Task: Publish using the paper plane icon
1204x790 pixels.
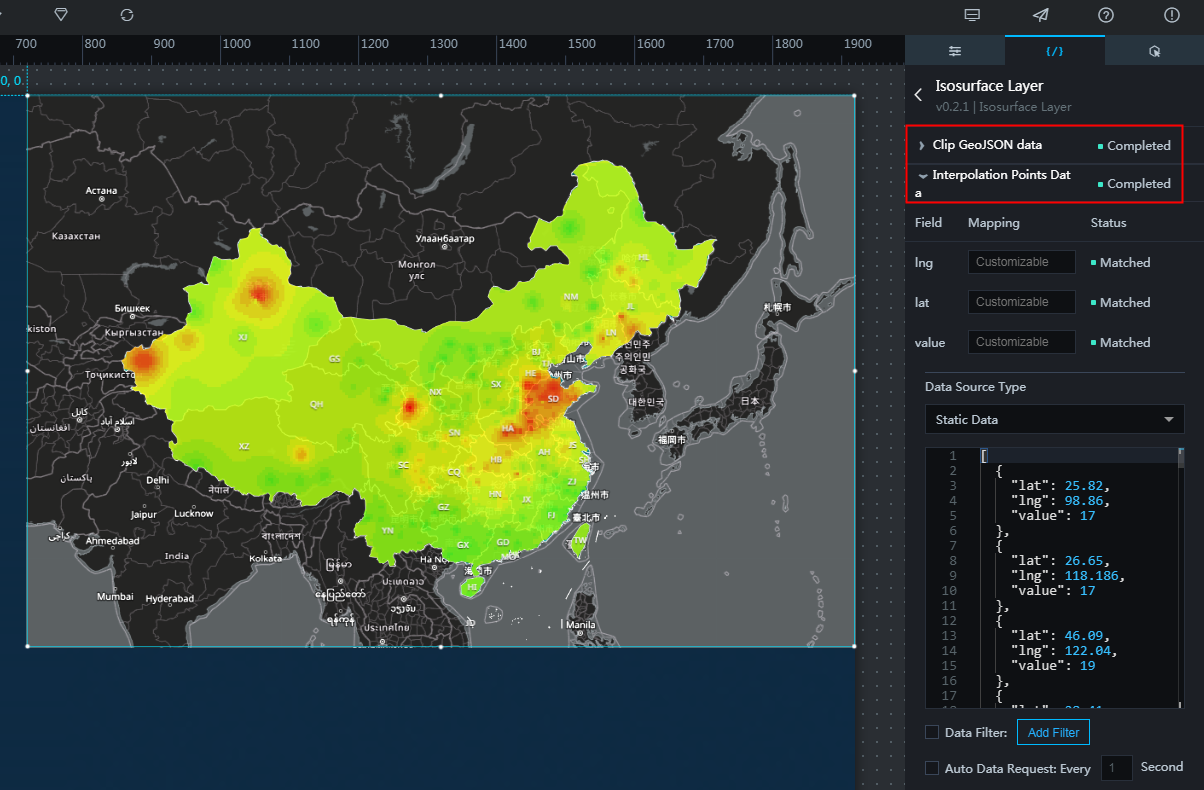Action: (1041, 15)
